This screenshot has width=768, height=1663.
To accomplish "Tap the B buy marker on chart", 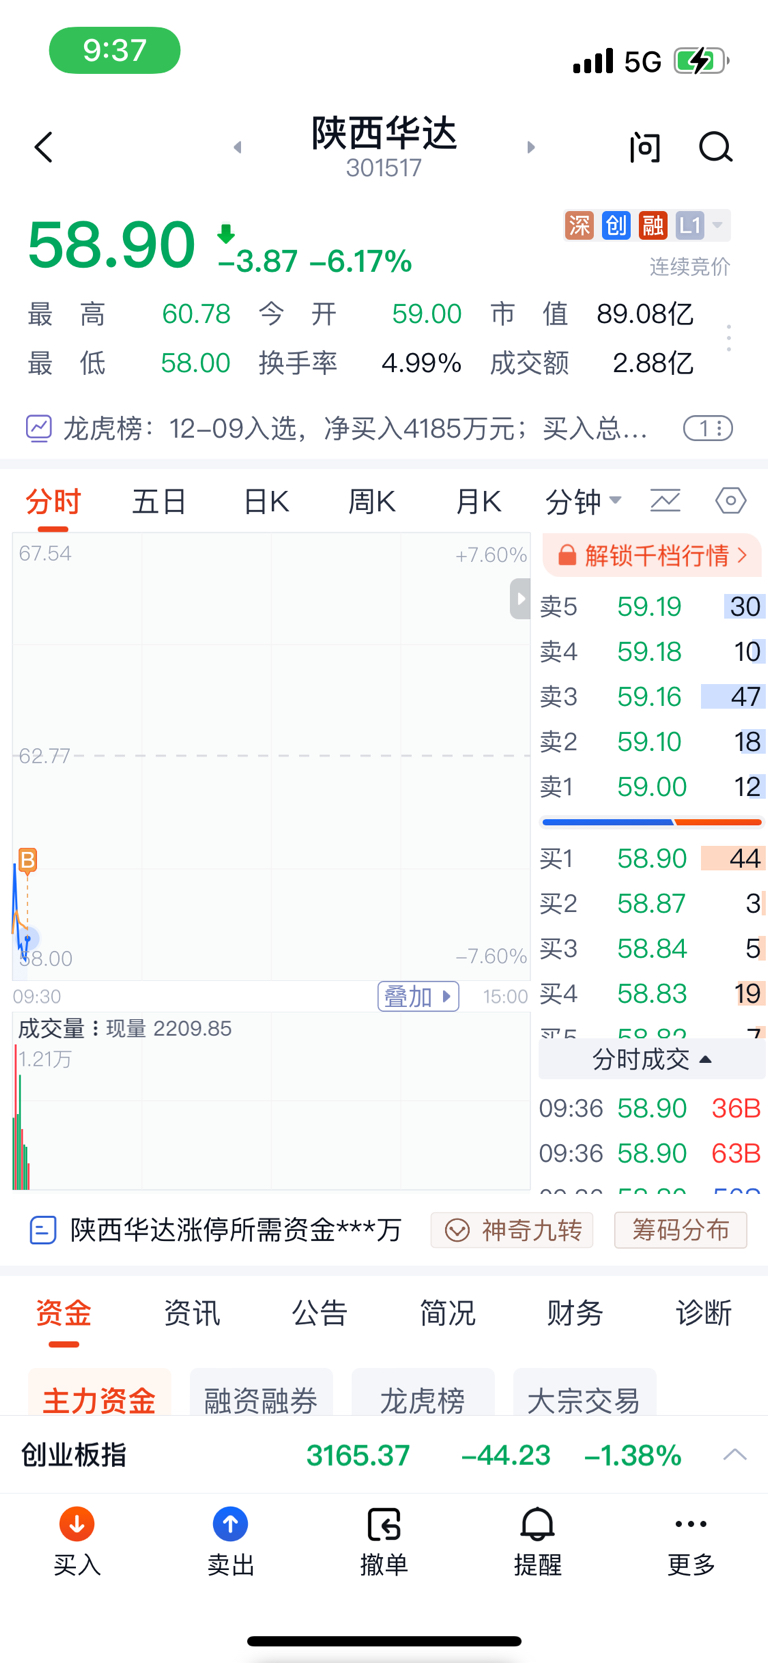I will tap(28, 860).
